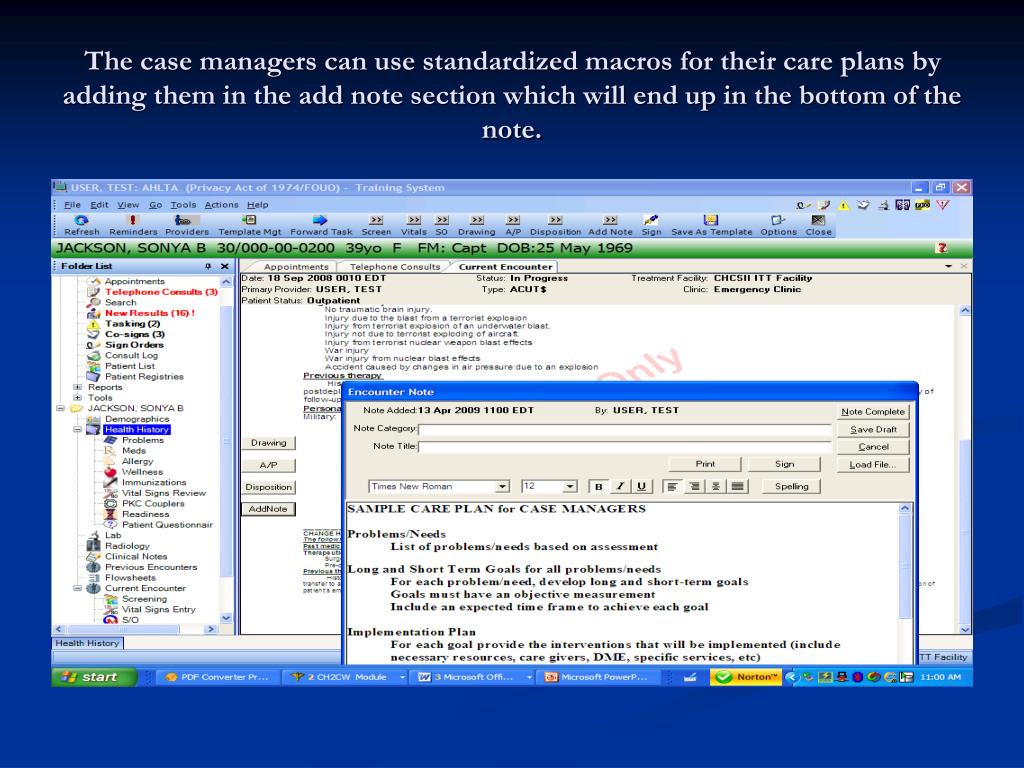The height and width of the screenshot is (768, 1024).
Task: Select Clinical Notes in folder list
Action: pos(136,556)
